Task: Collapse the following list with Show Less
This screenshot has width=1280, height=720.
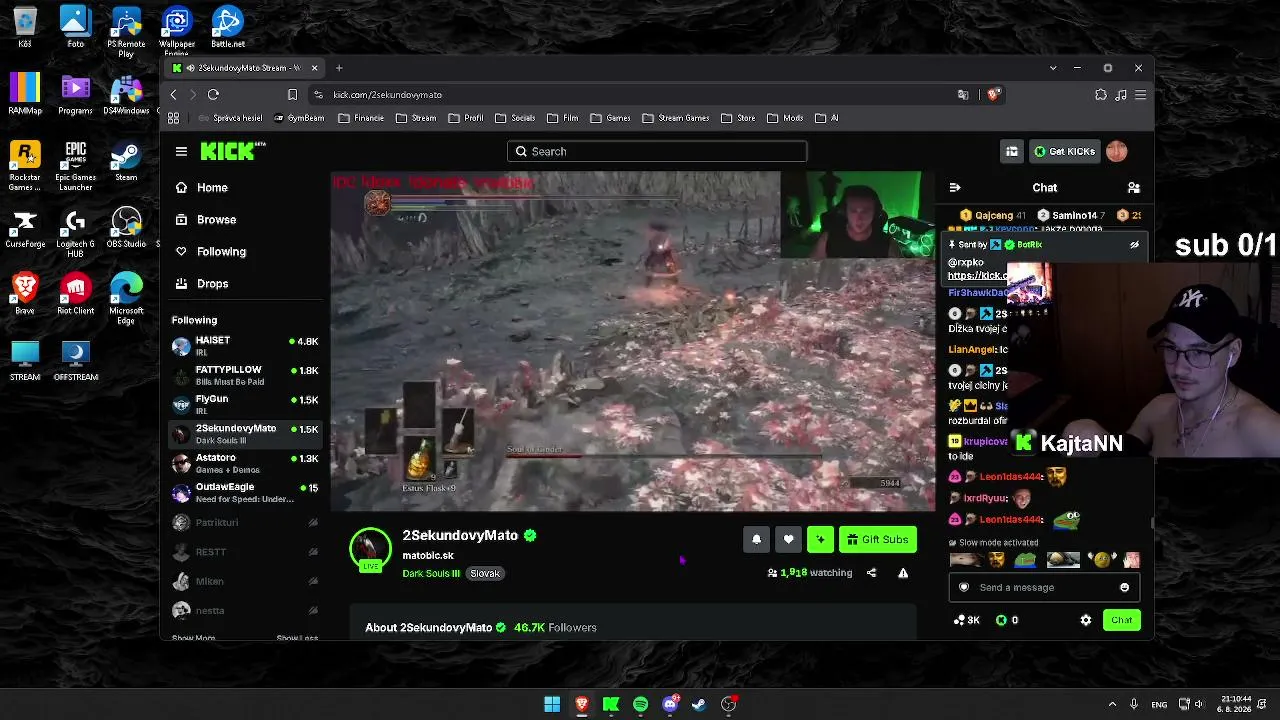Action: (297, 637)
